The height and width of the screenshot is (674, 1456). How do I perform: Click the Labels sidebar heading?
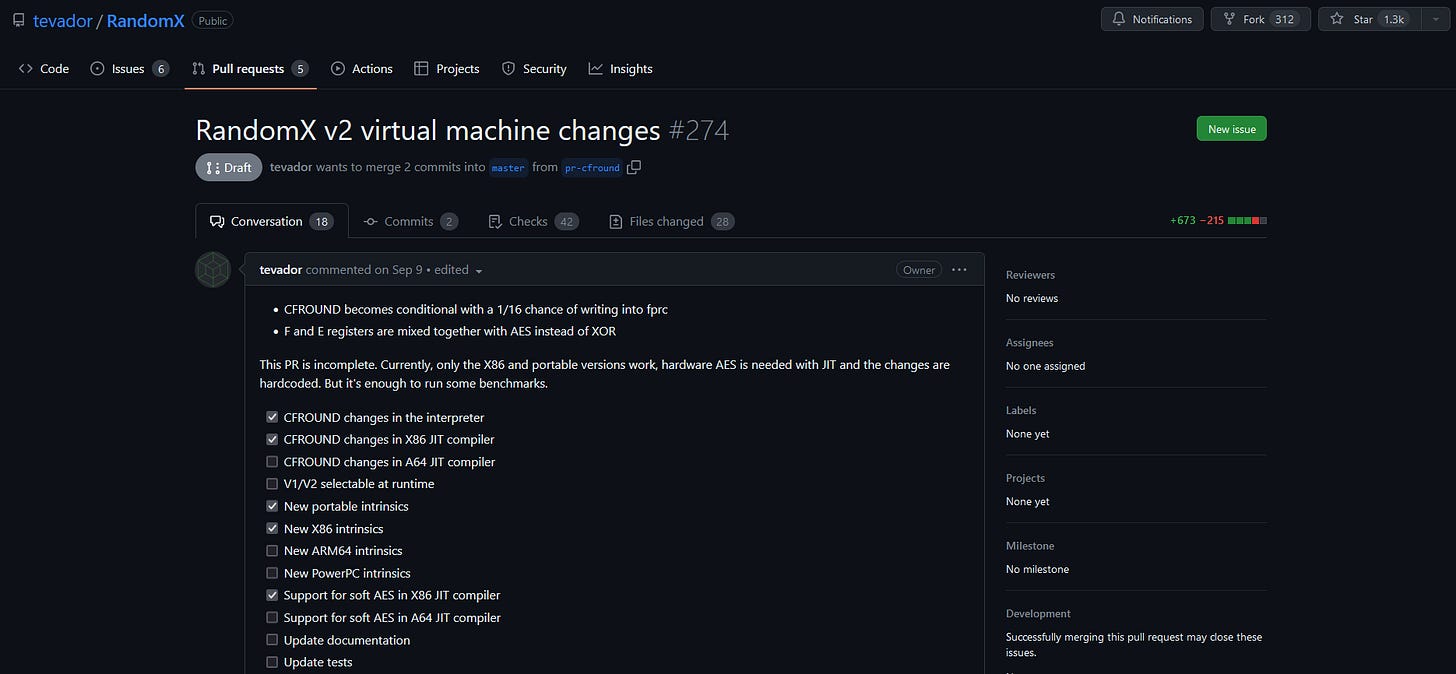pyautogui.click(x=1021, y=410)
